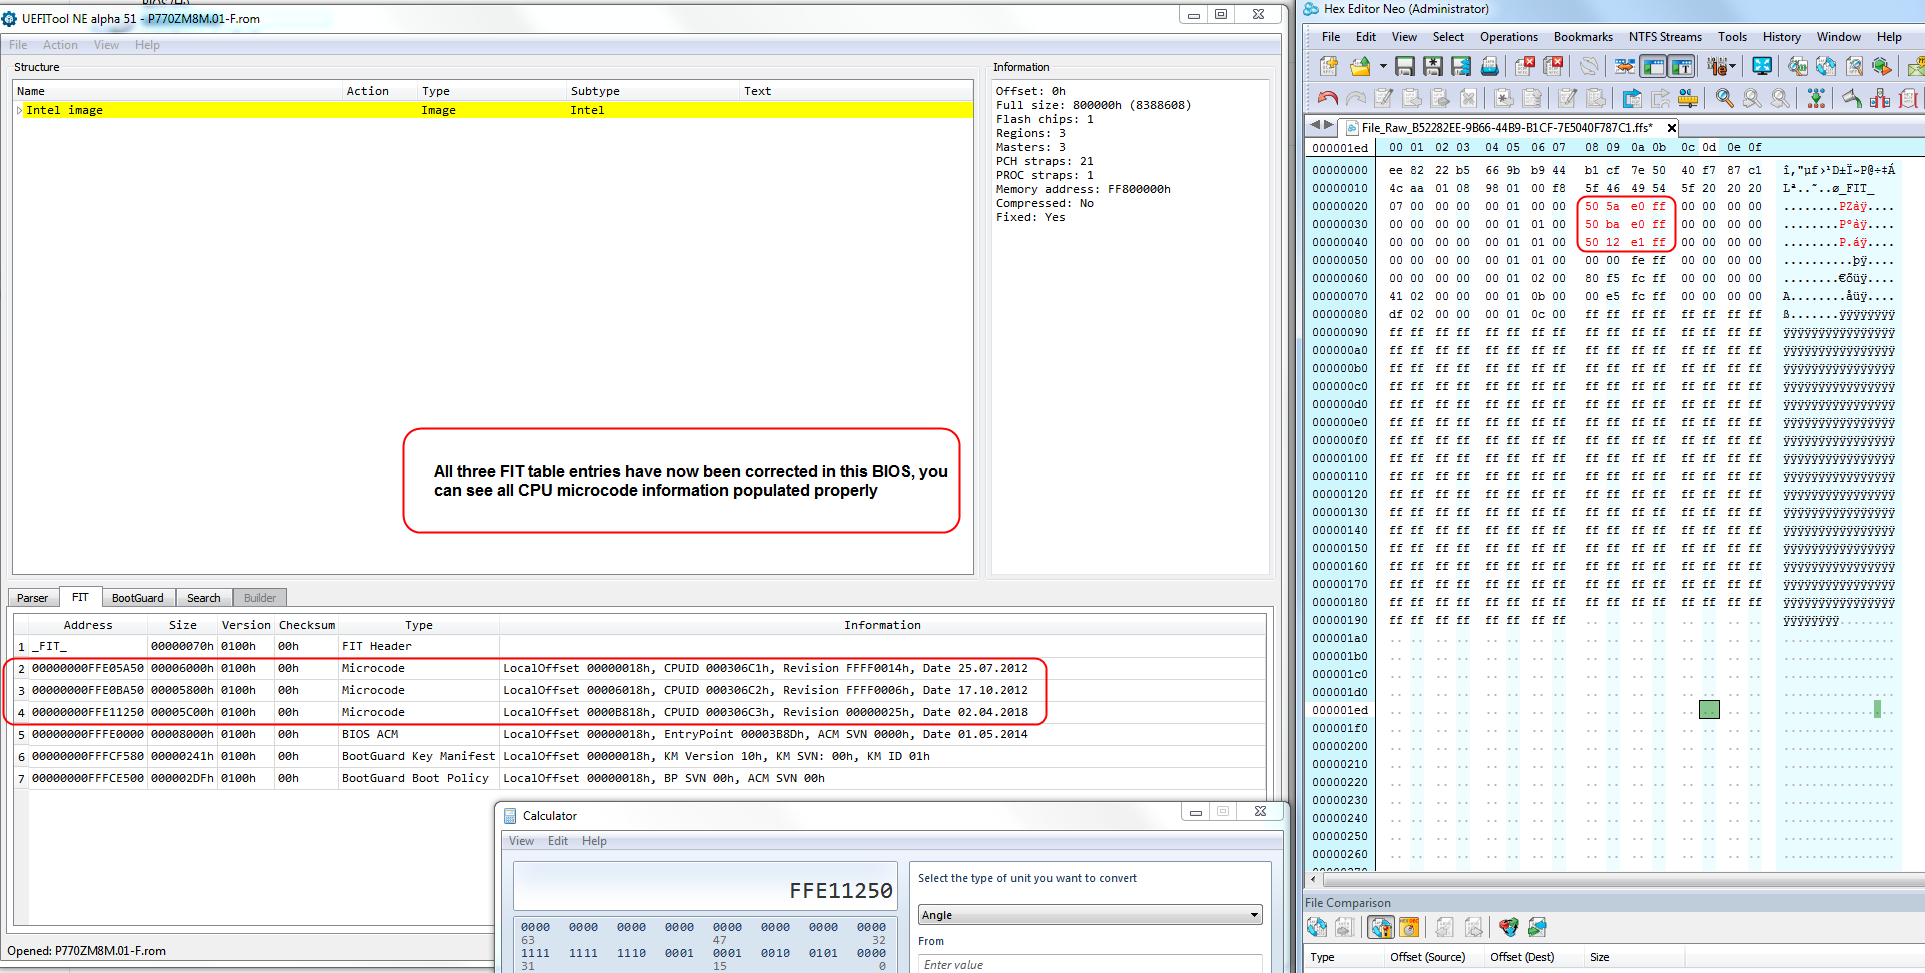The width and height of the screenshot is (1925, 973).
Task: Click Save All icon with blue arrows floppy
Action: coord(1461,66)
